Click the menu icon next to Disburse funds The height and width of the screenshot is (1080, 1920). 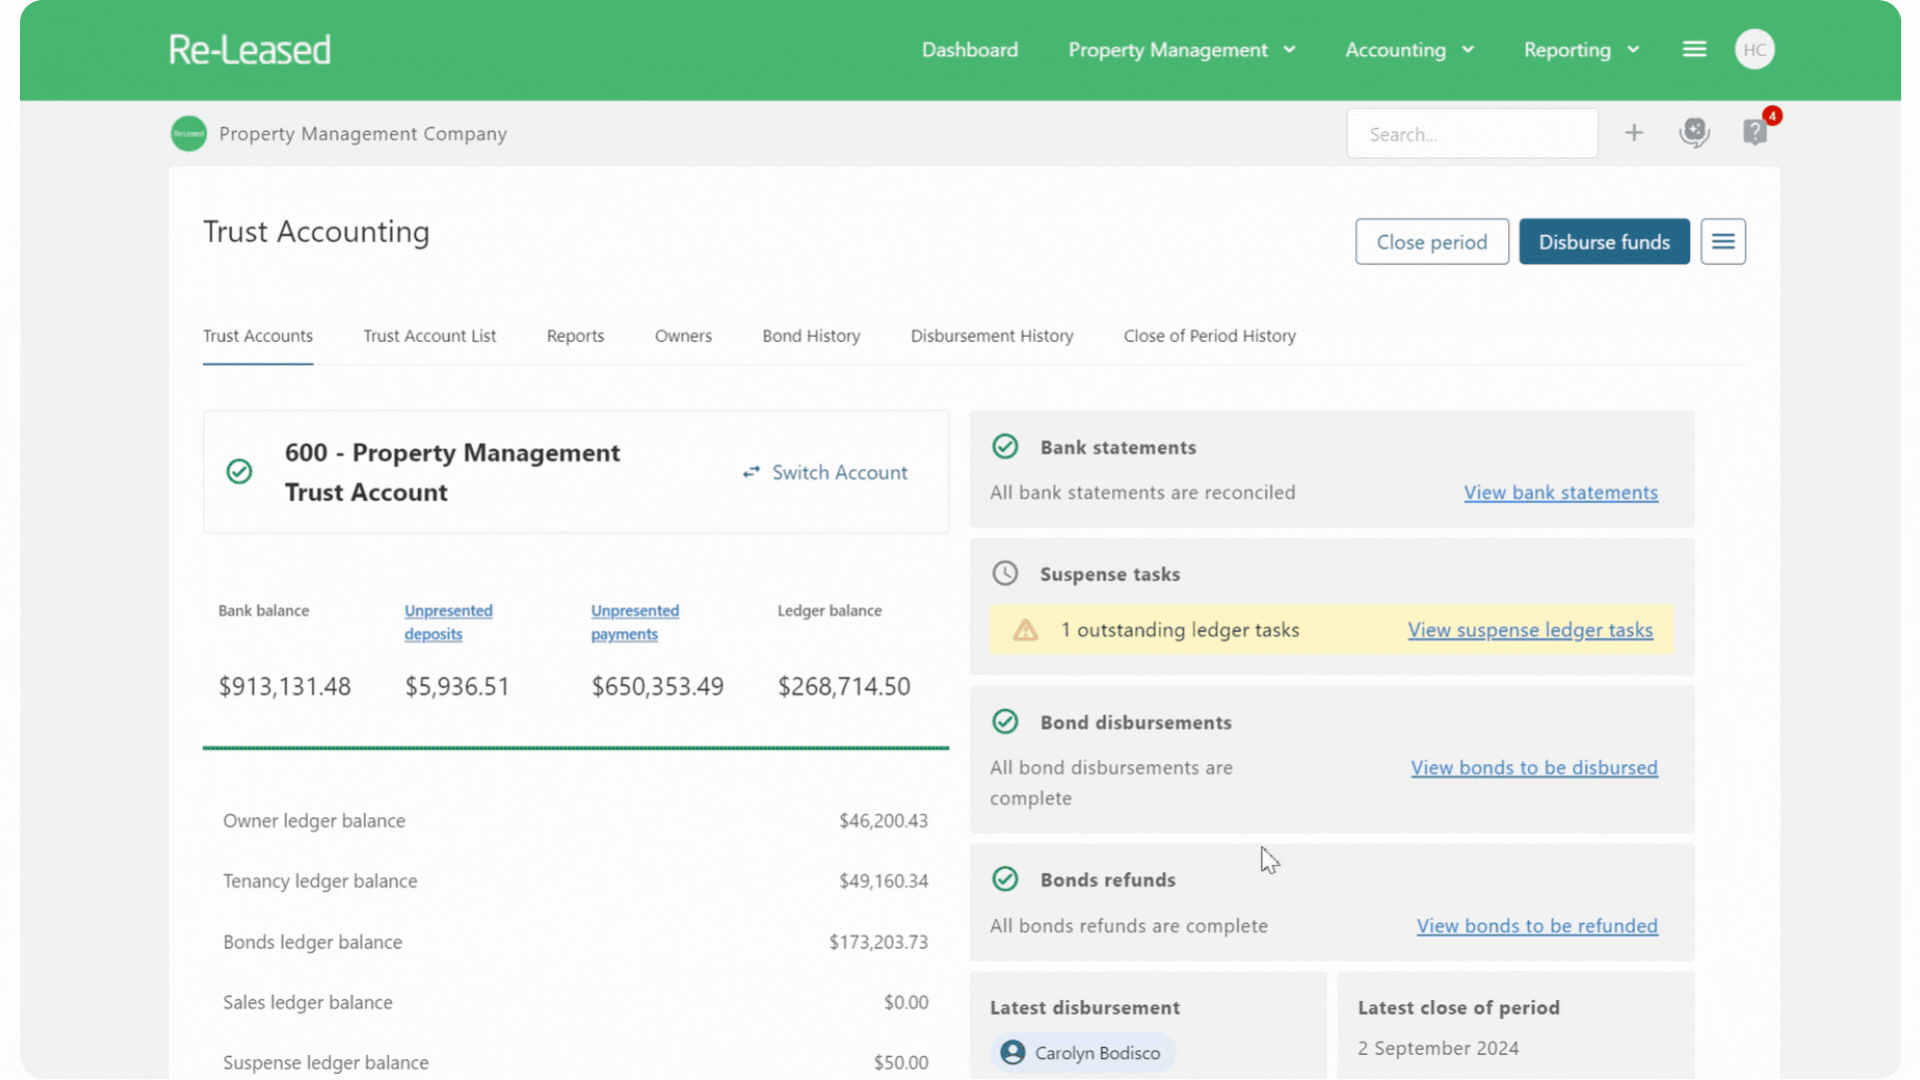click(1723, 241)
